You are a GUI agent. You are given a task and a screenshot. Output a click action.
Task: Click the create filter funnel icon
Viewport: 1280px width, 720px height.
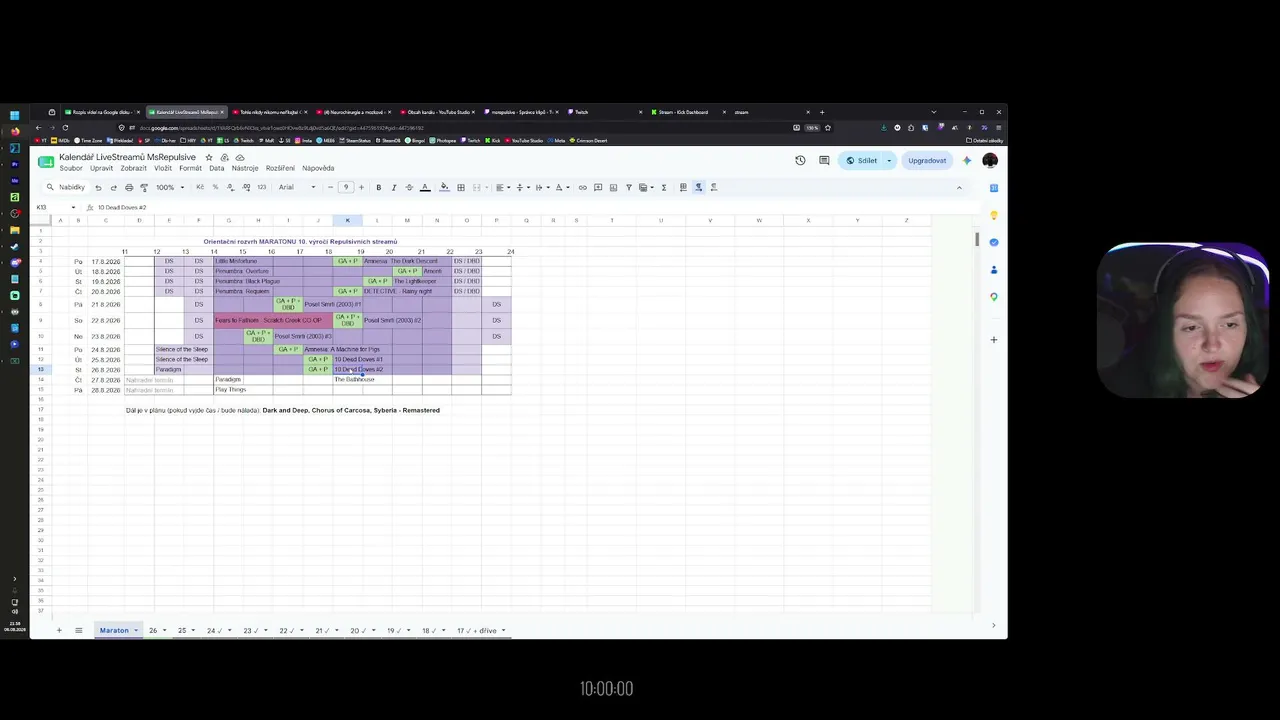(x=629, y=187)
